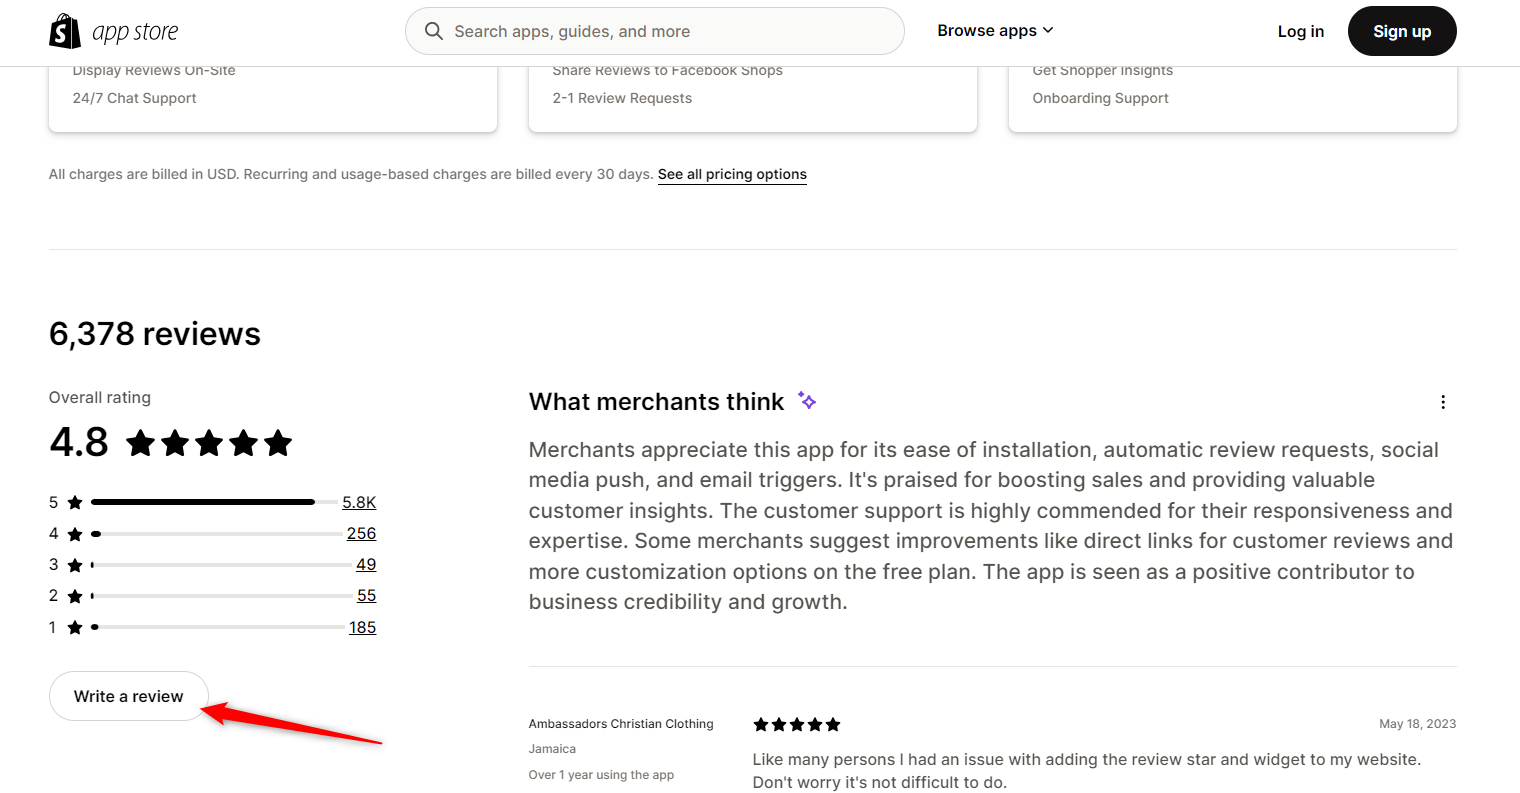Filter reviews by the 5.8K five-star count
Viewport: 1520px width, 793px height.
coord(359,502)
